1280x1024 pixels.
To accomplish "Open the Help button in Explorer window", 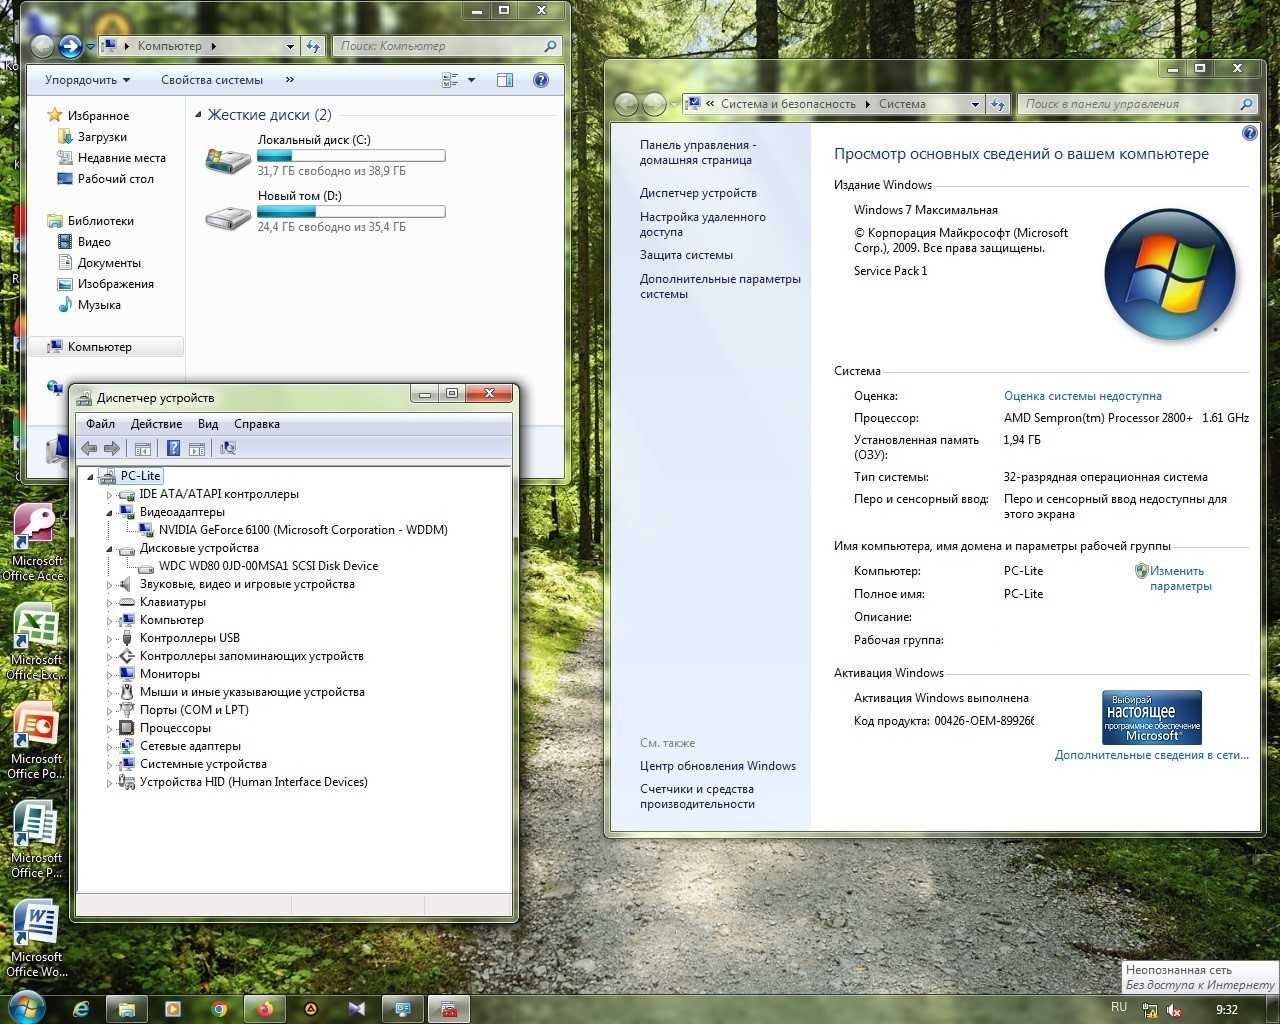I will point(541,80).
